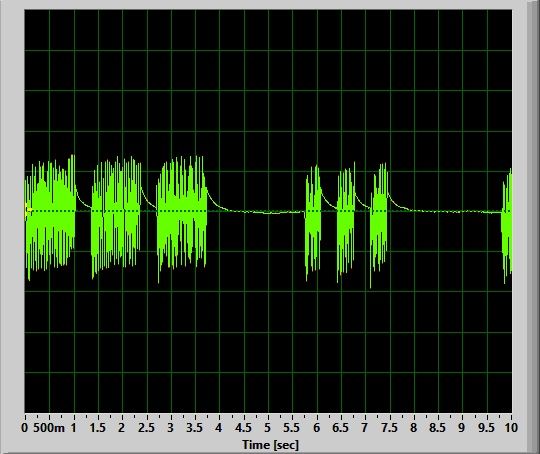
Task: Select the 9.5 time axis label
Action: [486, 428]
